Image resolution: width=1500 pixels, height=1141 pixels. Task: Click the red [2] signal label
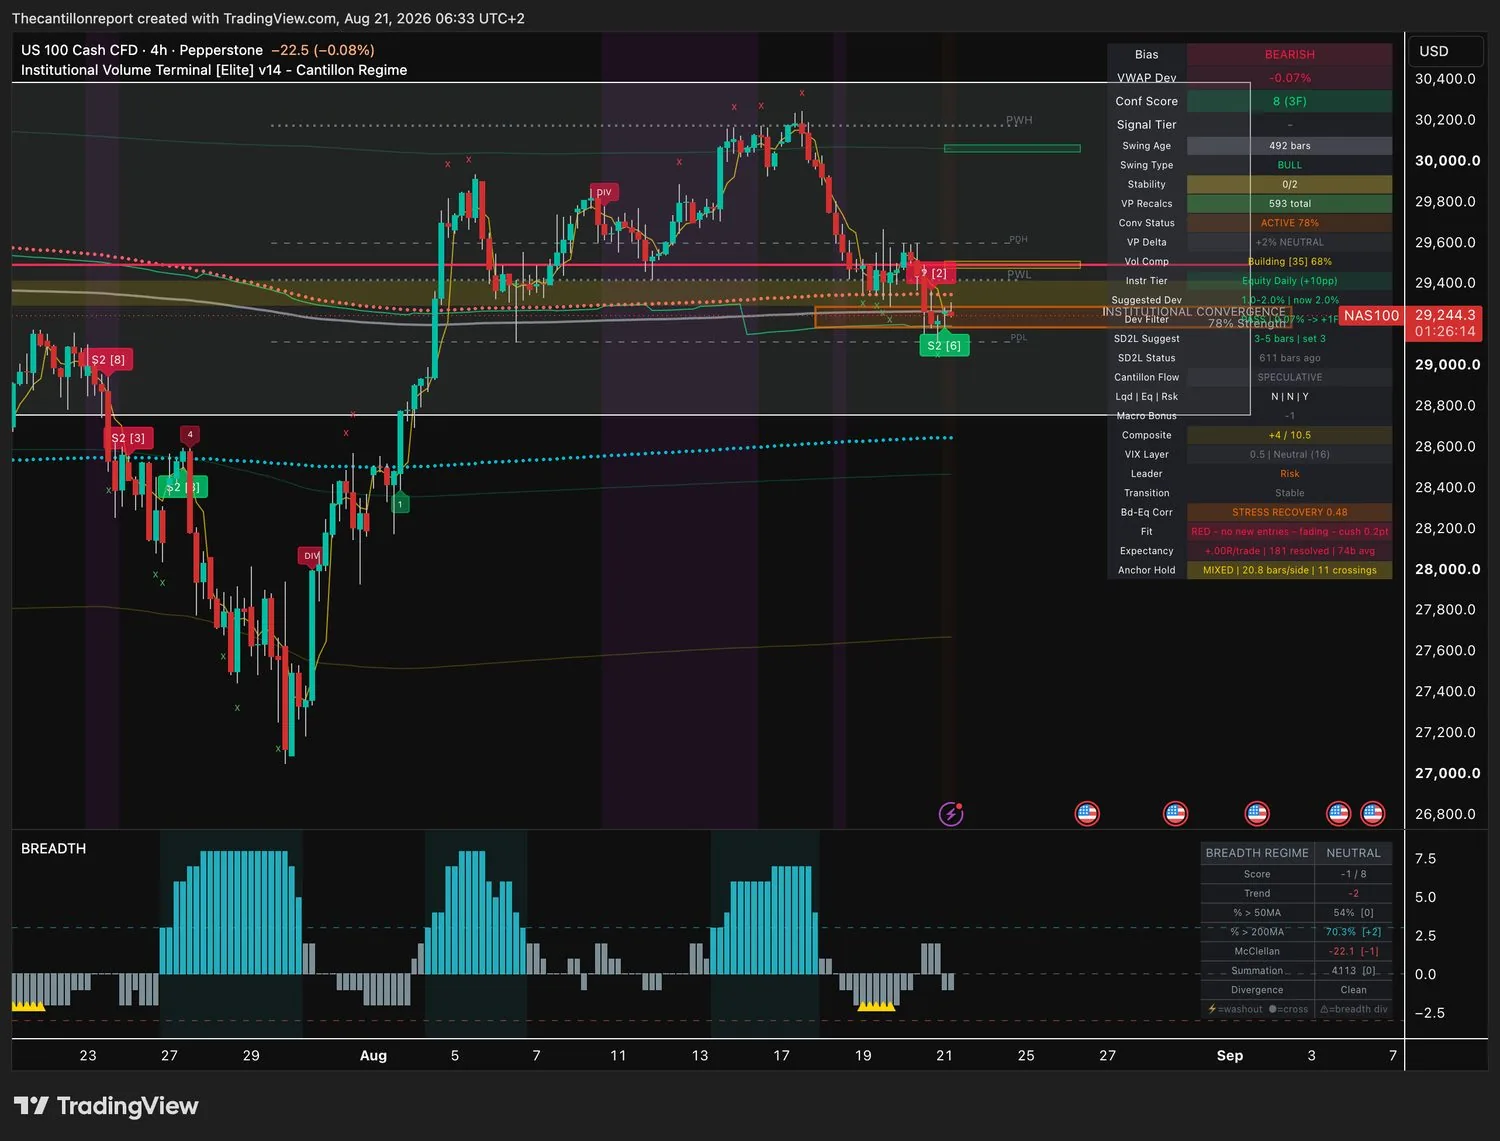pyautogui.click(x=934, y=273)
